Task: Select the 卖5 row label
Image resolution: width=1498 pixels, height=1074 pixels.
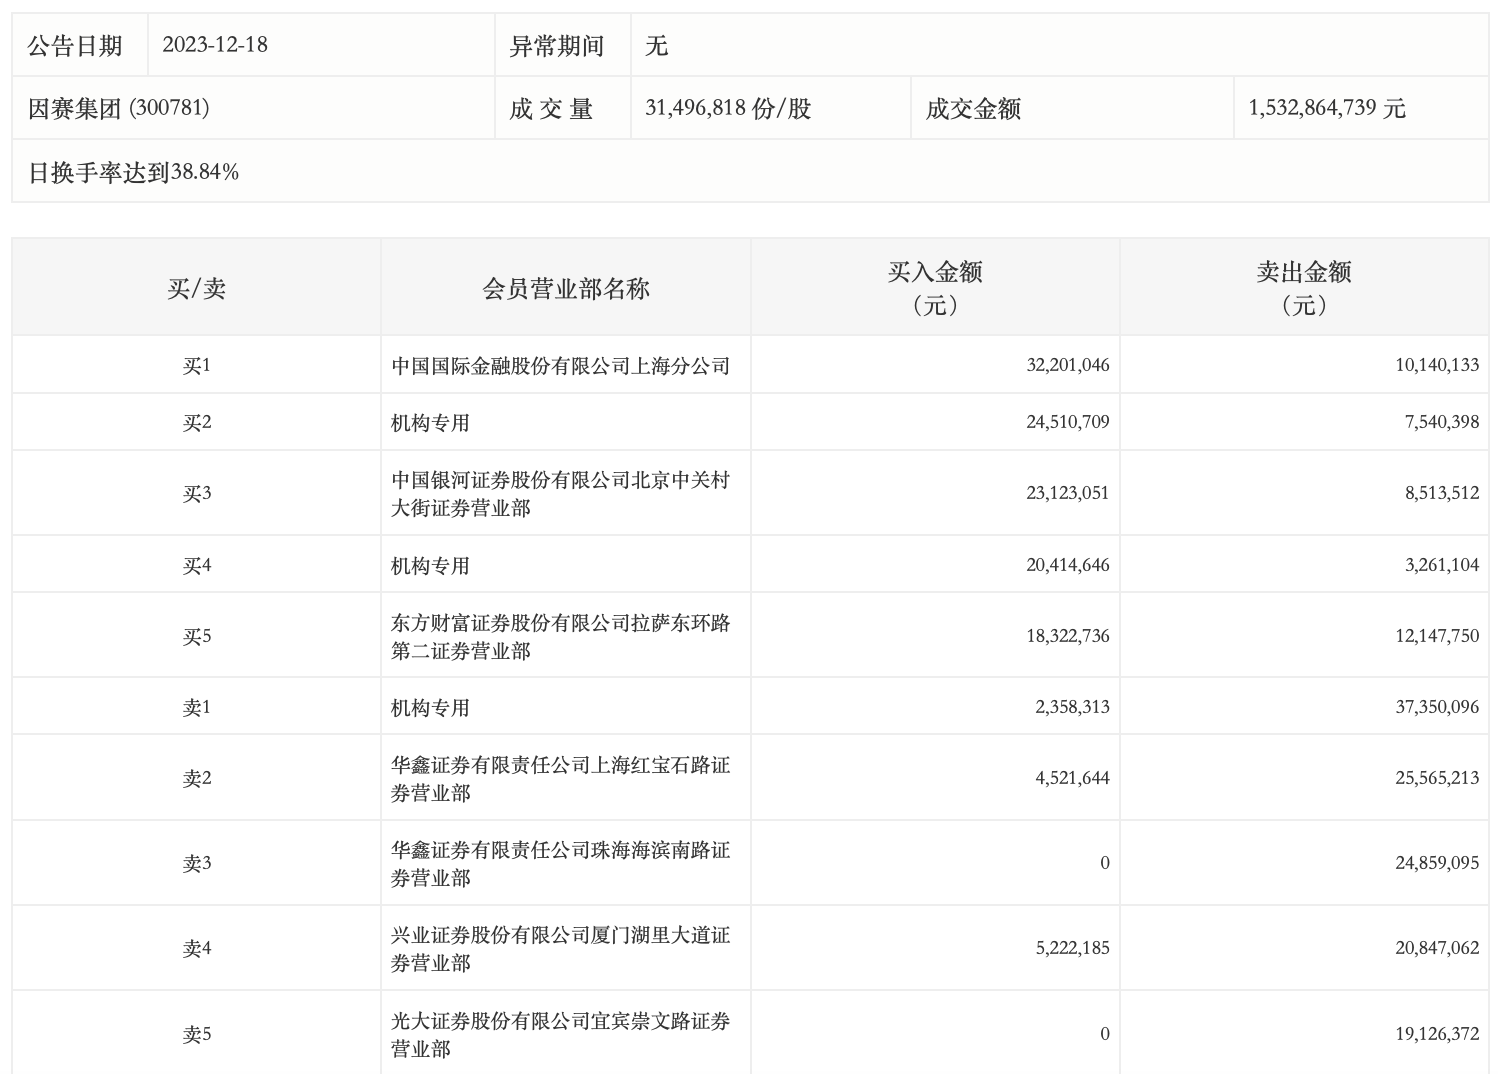Action: coord(197,1035)
